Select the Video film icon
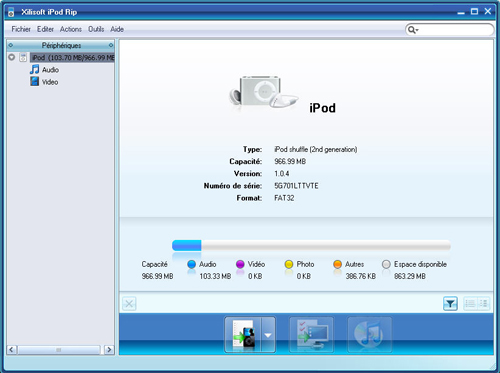 pyautogui.click(x=34, y=81)
